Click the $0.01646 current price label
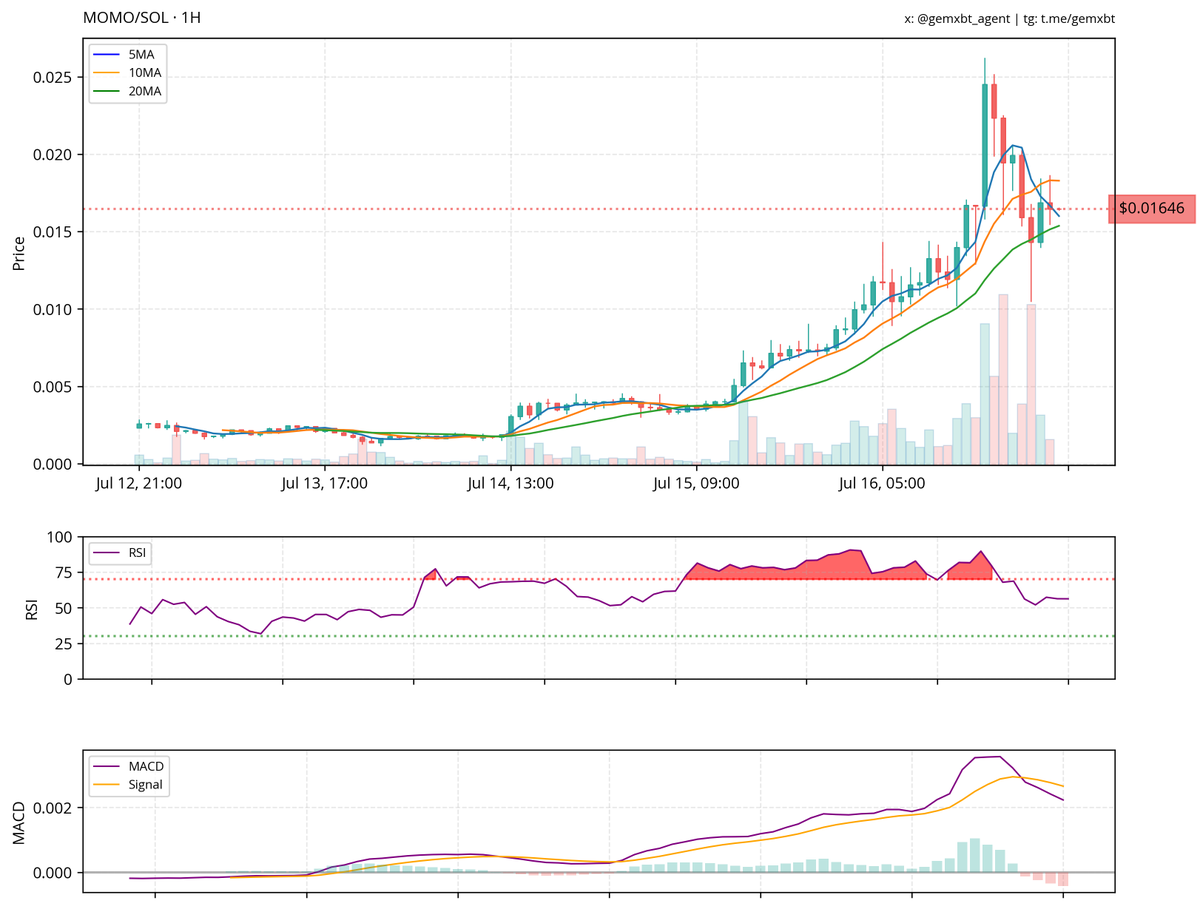 coord(1152,209)
